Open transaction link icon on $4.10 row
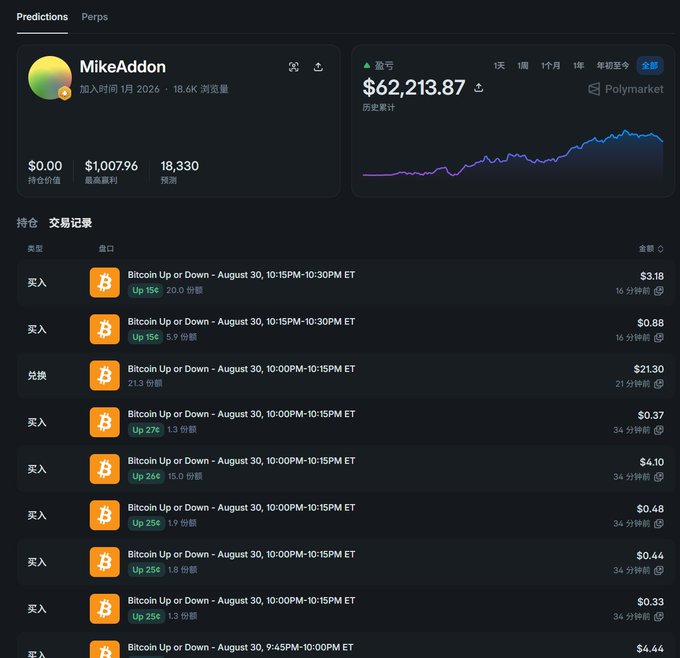680x658 pixels. (659, 477)
